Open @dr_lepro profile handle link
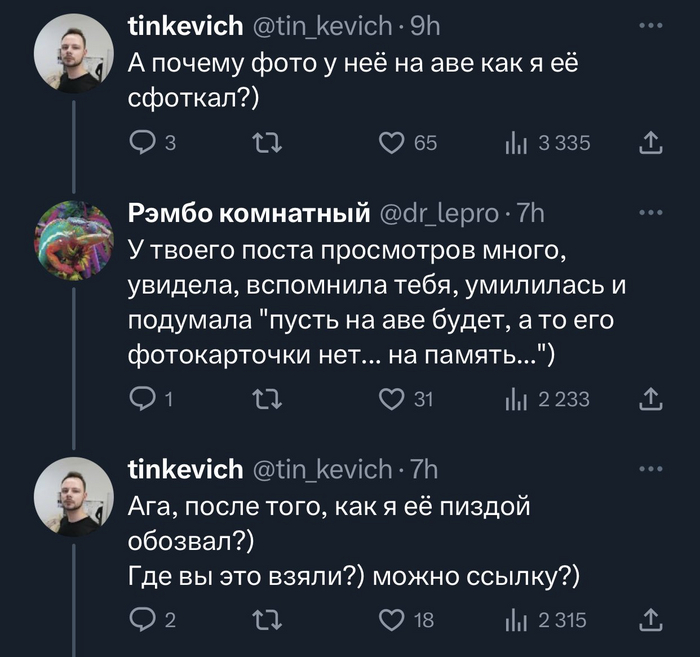Image resolution: width=700 pixels, height=657 pixels. 438,214
